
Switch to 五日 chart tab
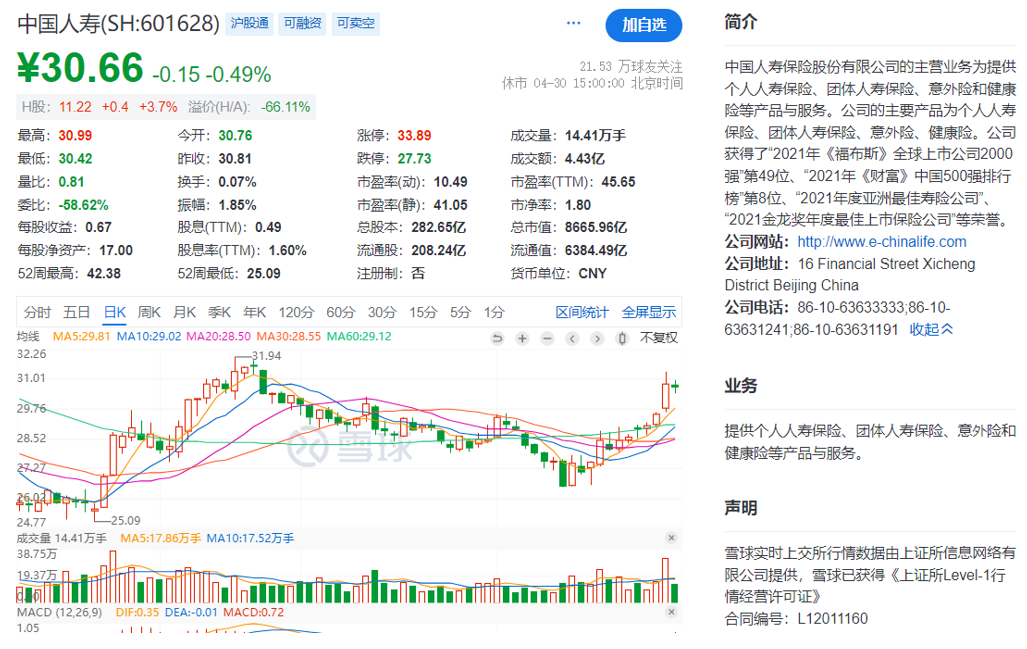76,312
